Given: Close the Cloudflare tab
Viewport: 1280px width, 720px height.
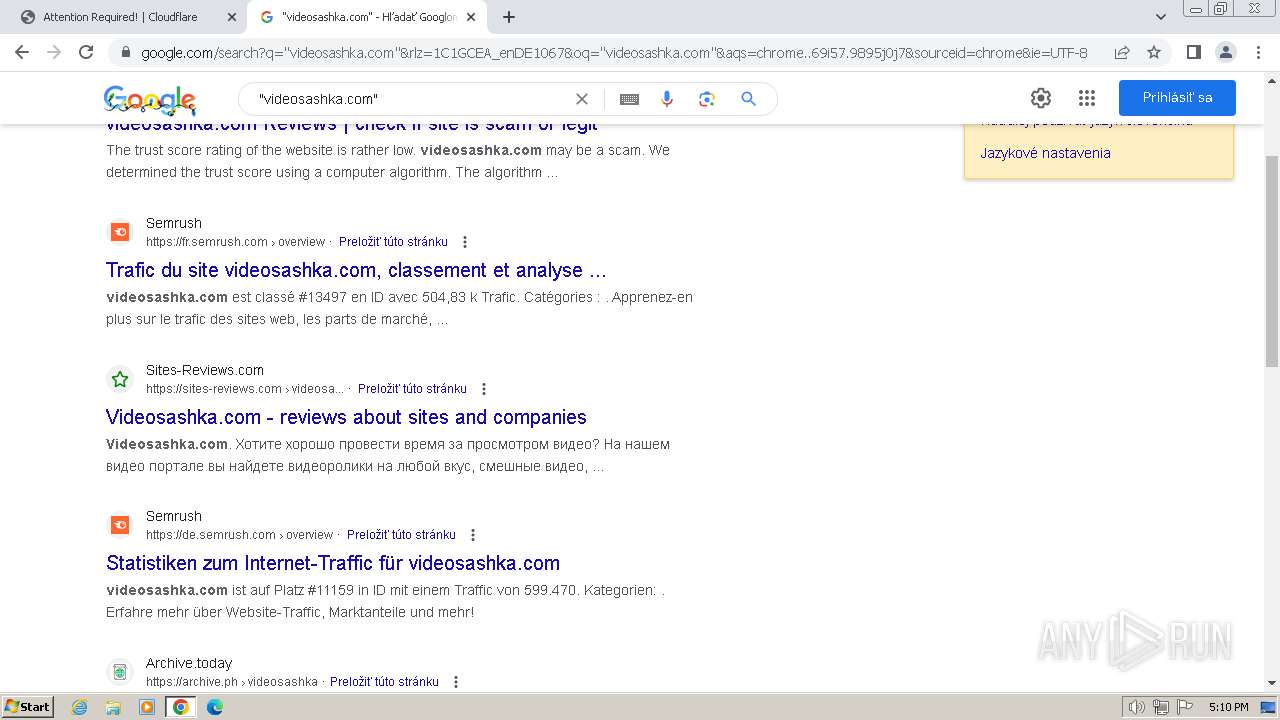Looking at the screenshot, I should click(x=231, y=17).
